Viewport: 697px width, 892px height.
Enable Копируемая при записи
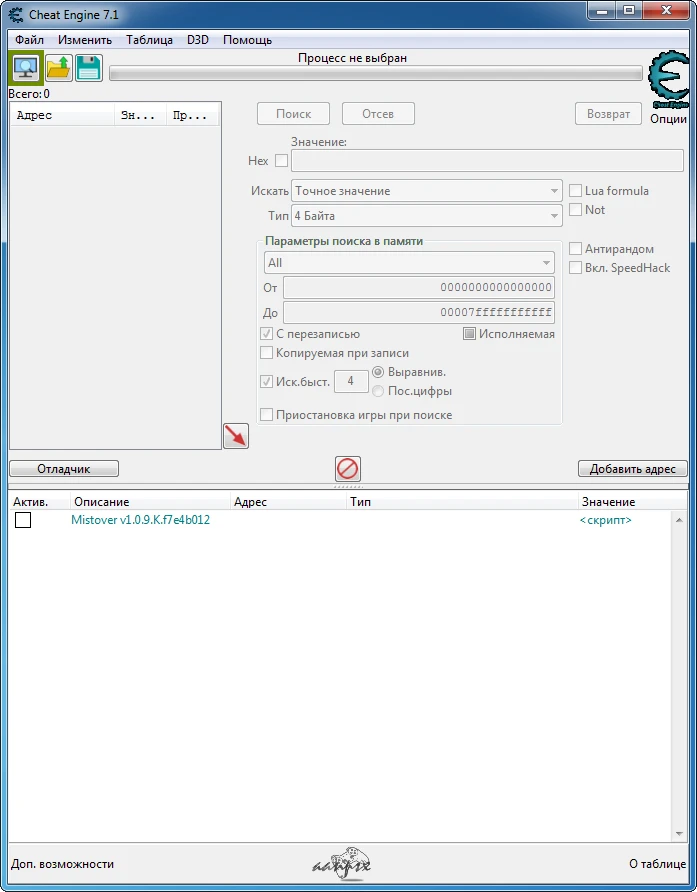coord(266,353)
